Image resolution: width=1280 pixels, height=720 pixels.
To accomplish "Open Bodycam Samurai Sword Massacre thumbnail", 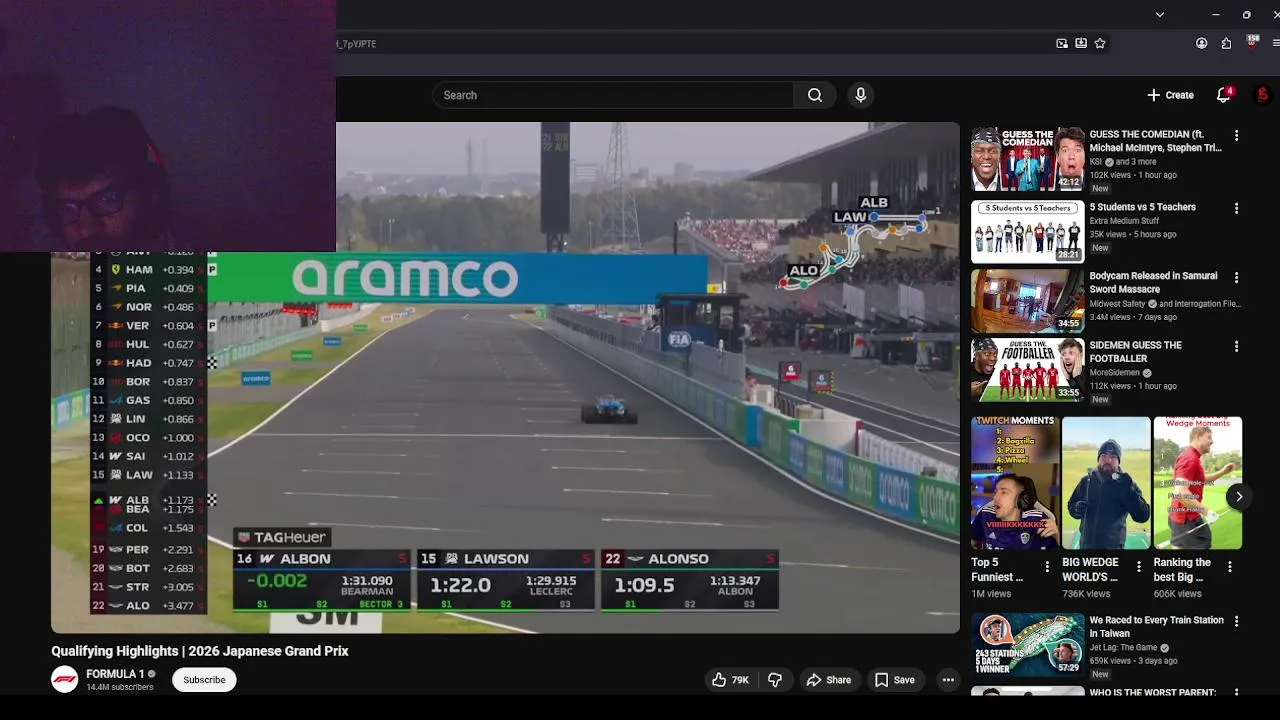I will point(1027,300).
